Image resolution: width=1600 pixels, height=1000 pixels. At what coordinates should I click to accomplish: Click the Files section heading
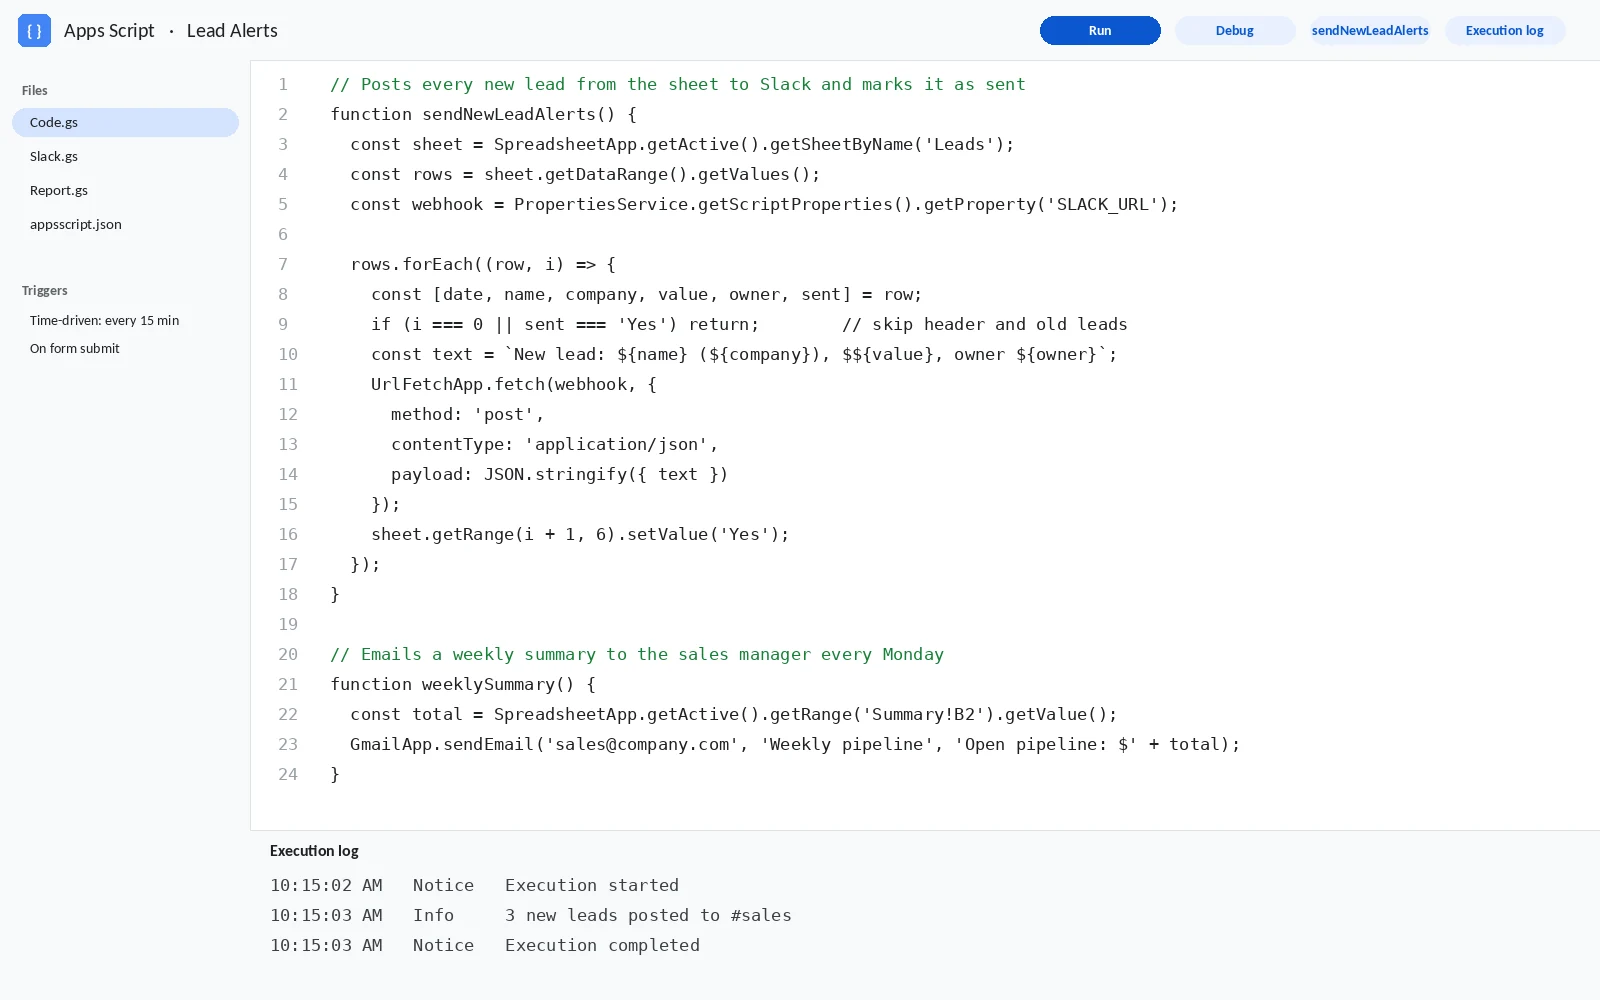(x=35, y=90)
